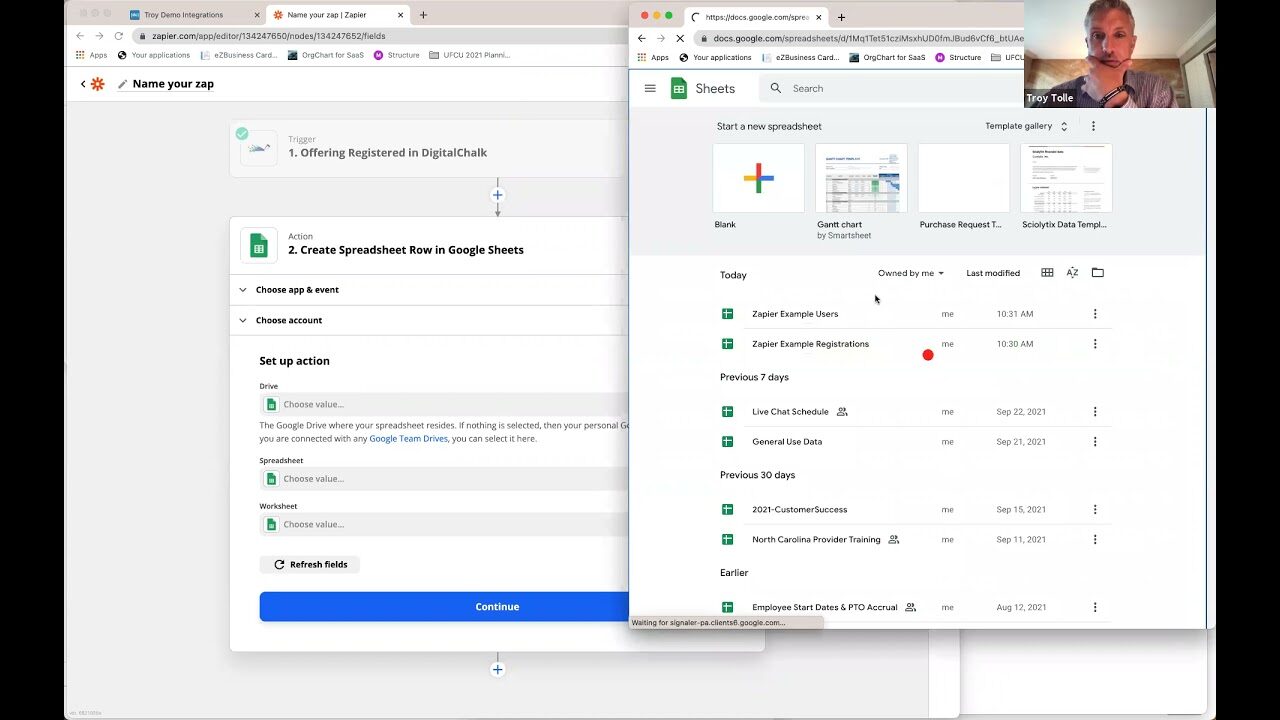Click the Zapier window address bar
The height and width of the screenshot is (720, 1280).
pos(380,36)
